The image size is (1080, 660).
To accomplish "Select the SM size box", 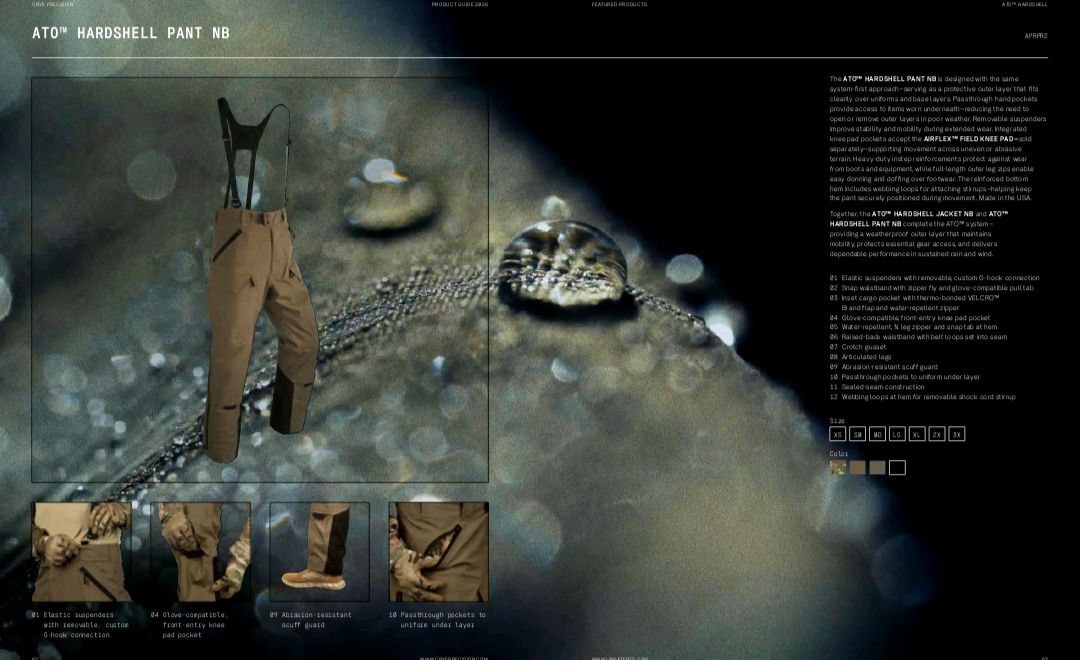I will (858, 434).
